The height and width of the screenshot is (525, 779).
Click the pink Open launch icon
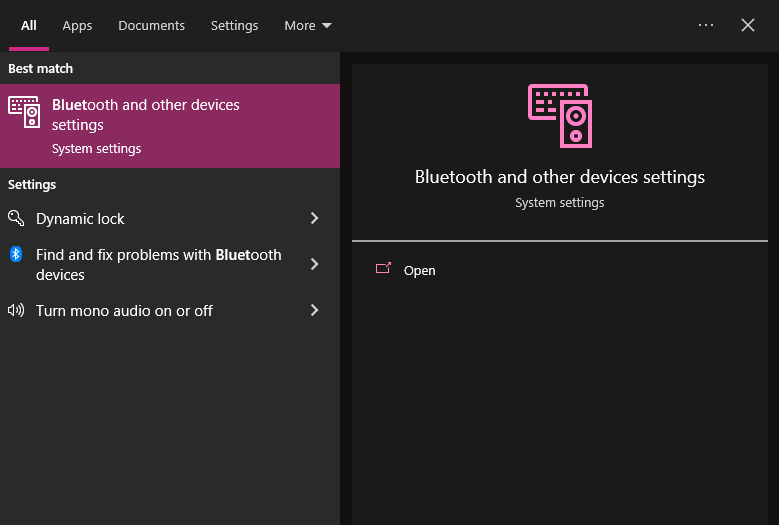coord(383,269)
